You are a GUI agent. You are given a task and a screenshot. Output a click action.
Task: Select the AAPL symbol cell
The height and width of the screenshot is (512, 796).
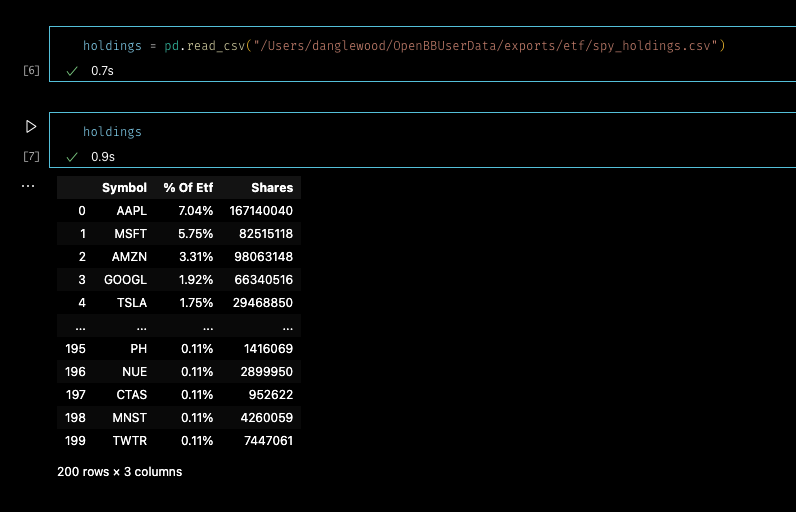click(x=131, y=211)
